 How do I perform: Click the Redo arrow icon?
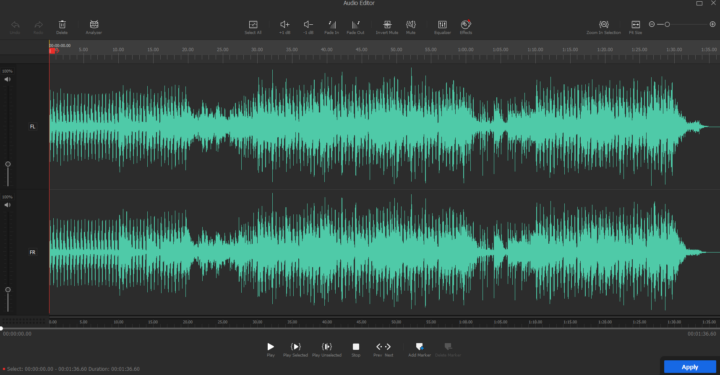coord(39,24)
